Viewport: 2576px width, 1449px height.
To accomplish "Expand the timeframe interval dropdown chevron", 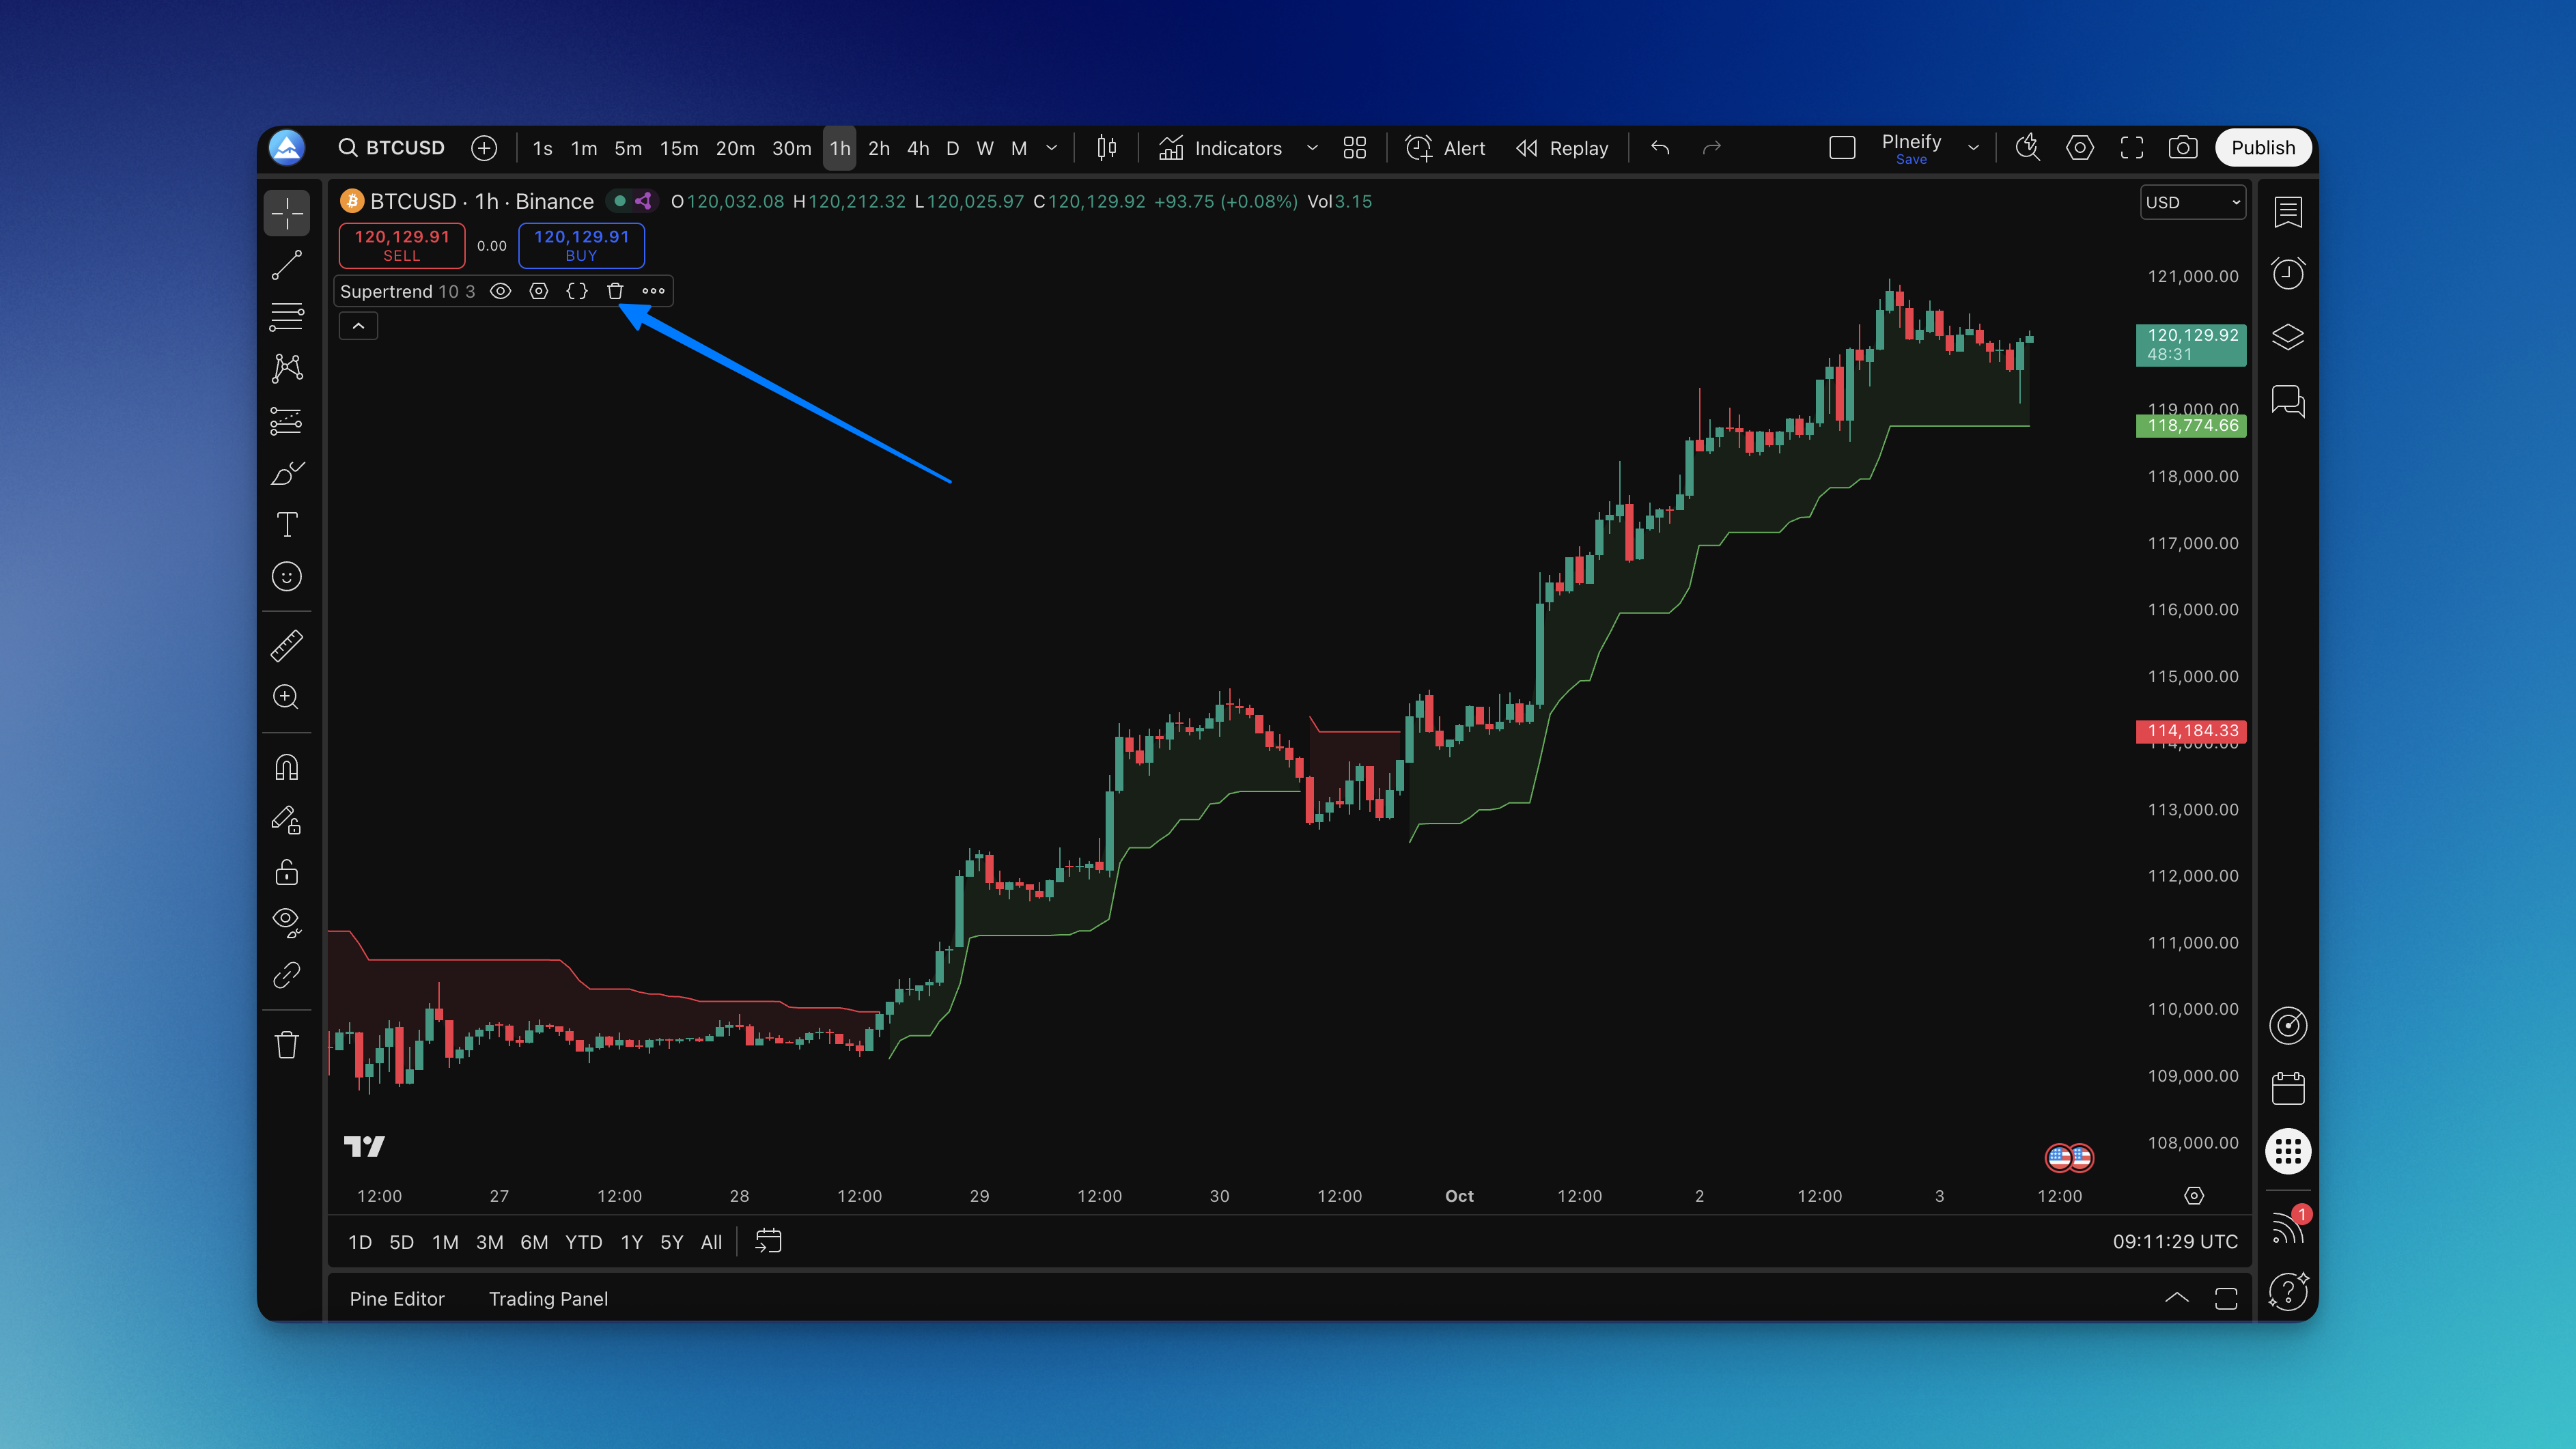I will [1052, 148].
